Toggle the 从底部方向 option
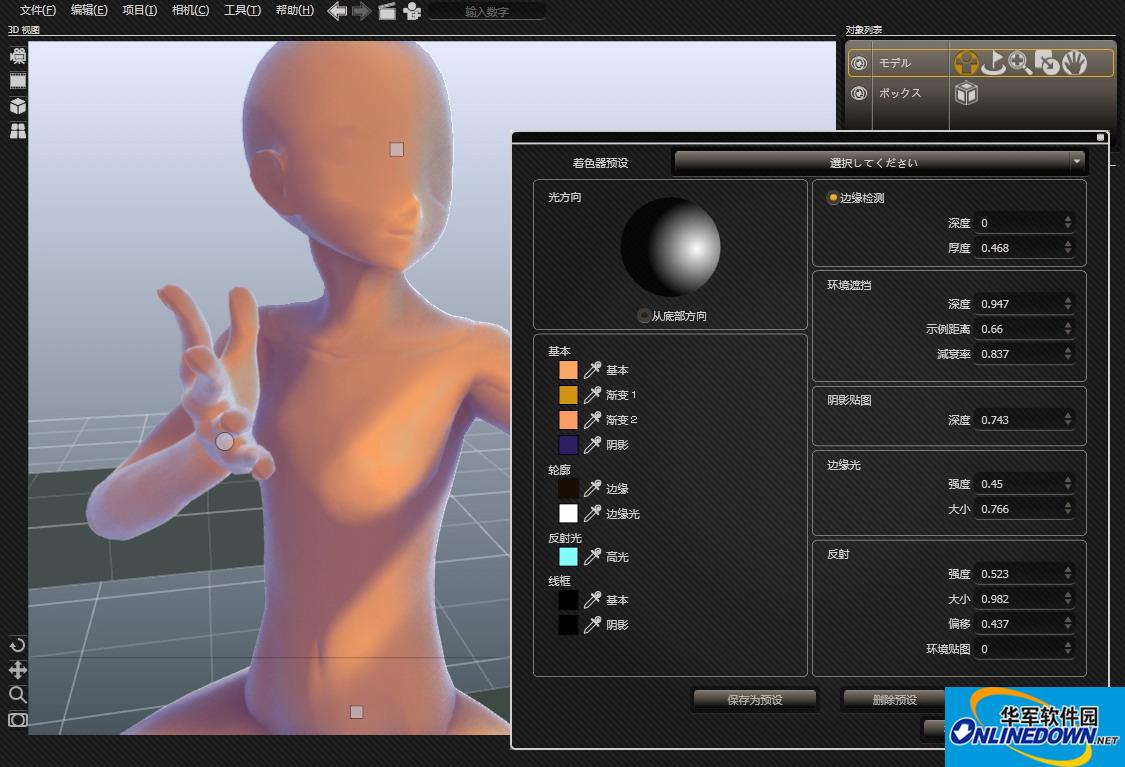 643,316
